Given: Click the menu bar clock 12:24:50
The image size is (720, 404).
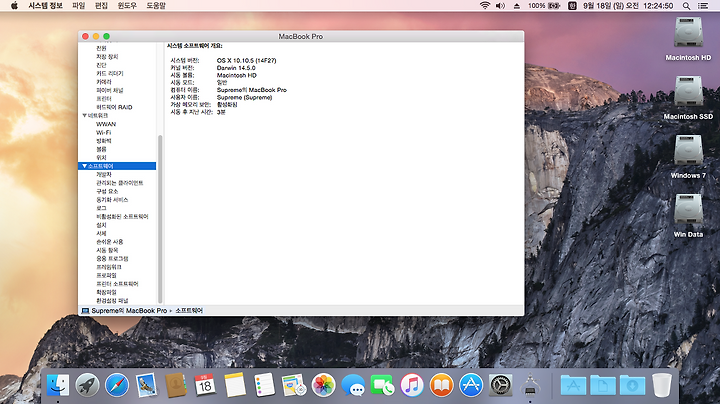Looking at the screenshot, I should click(658, 6).
